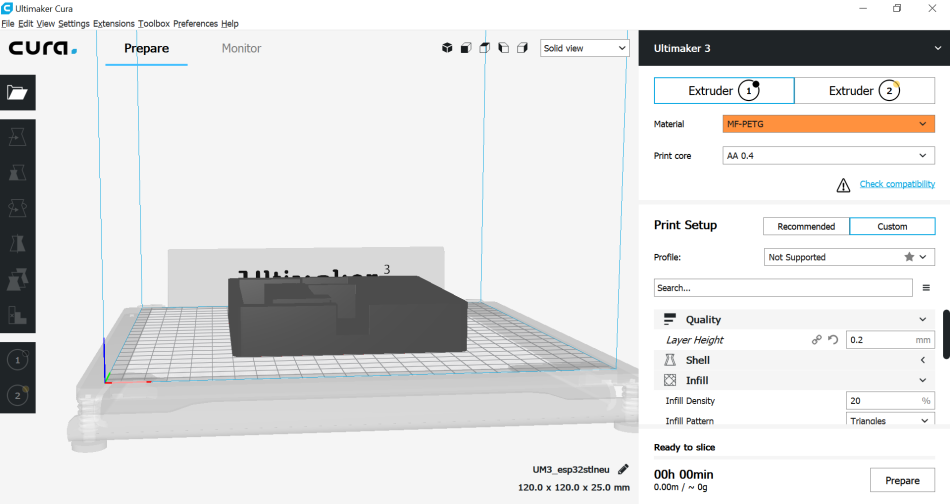Switch to the Prepare stage tab
Viewport: 950px width, 504px height.
coord(147,48)
